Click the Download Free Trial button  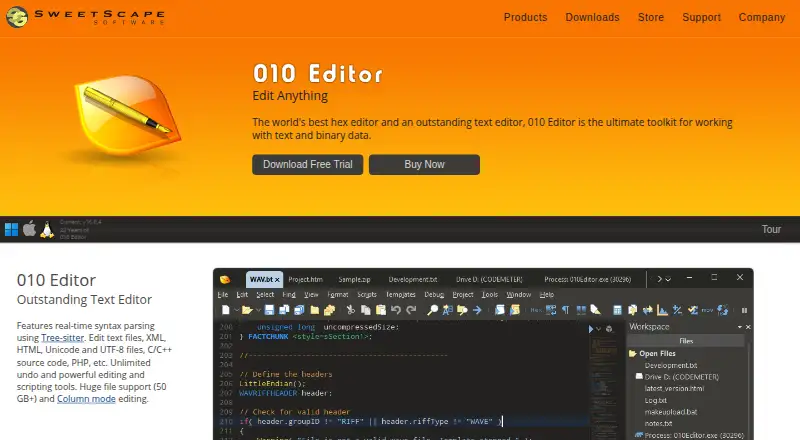pos(308,164)
